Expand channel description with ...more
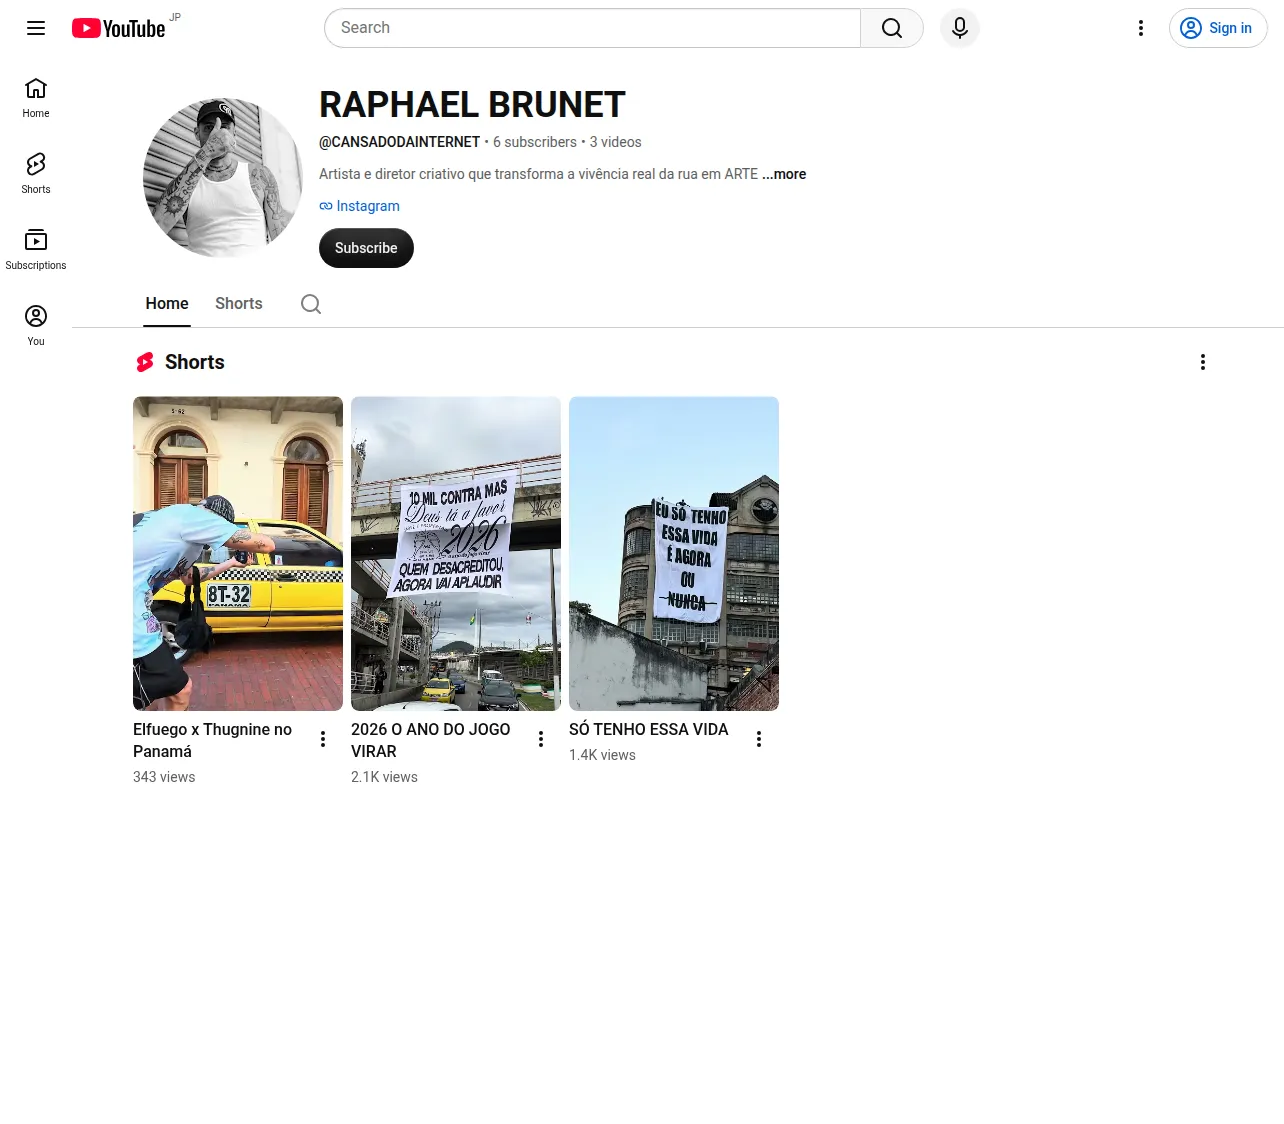 [784, 174]
